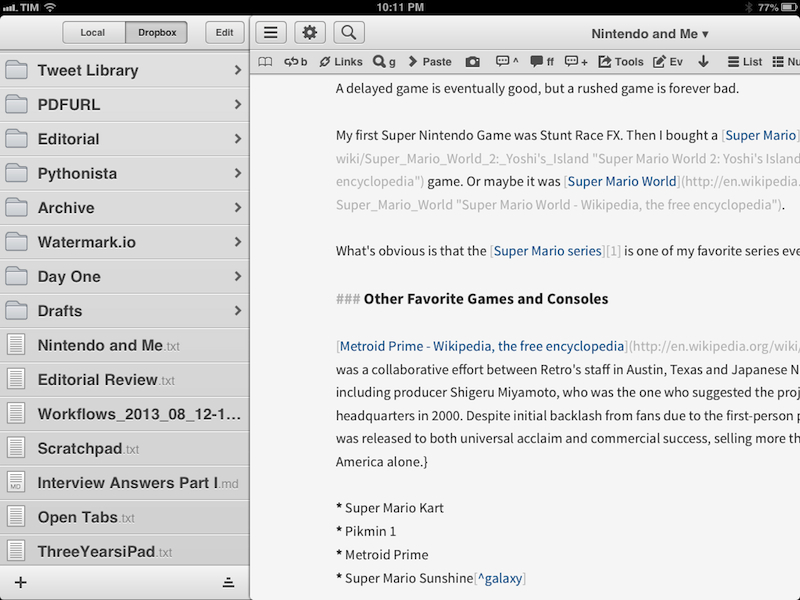The image size is (800, 600).
Task: Switch file source to Local
Action: (x=93, y=33)
